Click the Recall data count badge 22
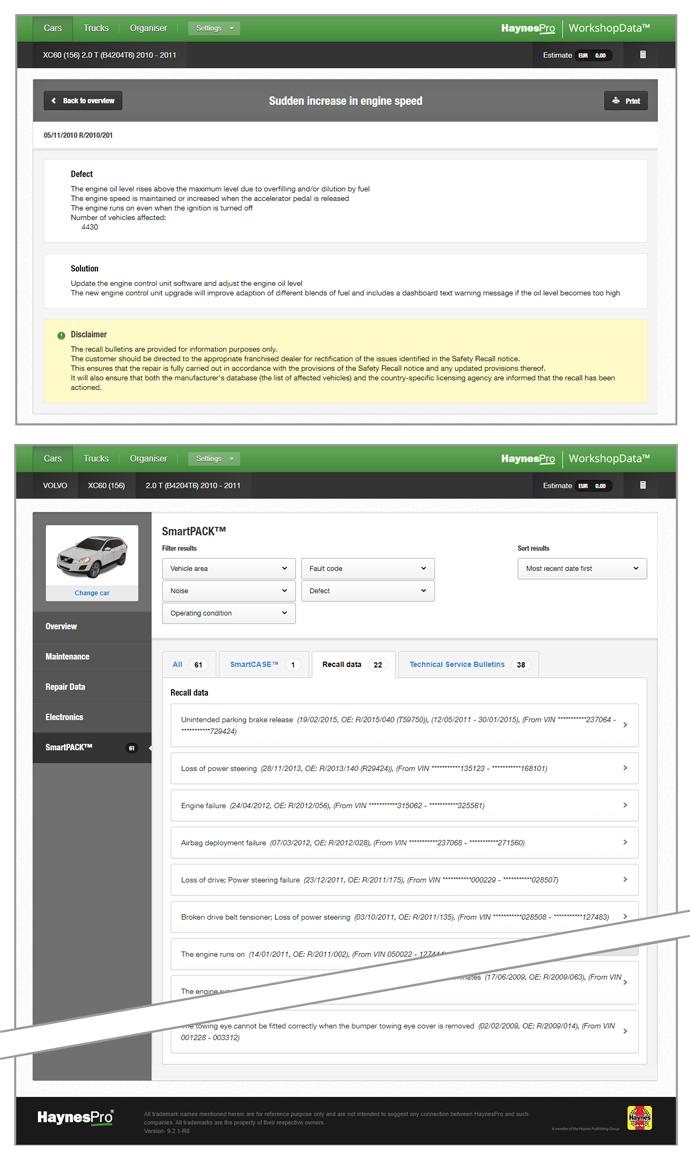Image resolution: width=690 pixels, height=1163 pixels. coord(378,665)
